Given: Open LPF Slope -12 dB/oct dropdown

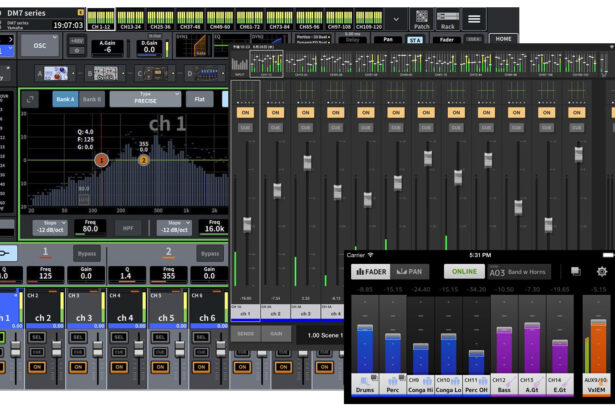Looking at the screenshot, I should tap(175, 228).
